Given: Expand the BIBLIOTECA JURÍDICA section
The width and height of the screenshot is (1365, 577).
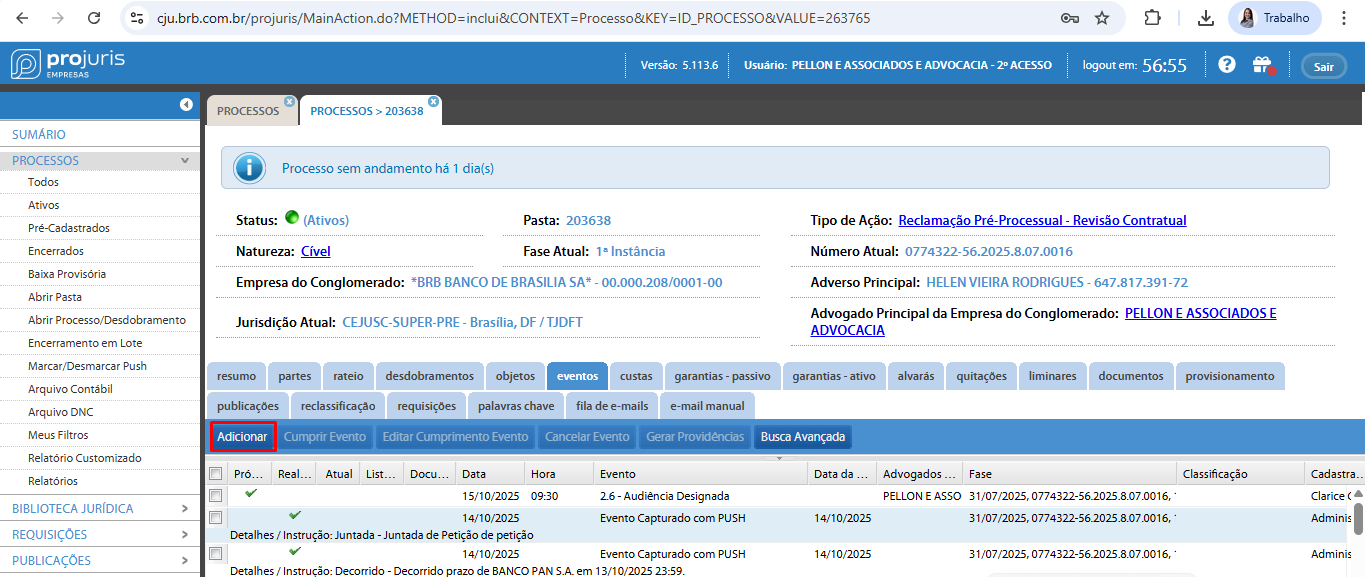Looking at the screenshot, I should 184,508.
